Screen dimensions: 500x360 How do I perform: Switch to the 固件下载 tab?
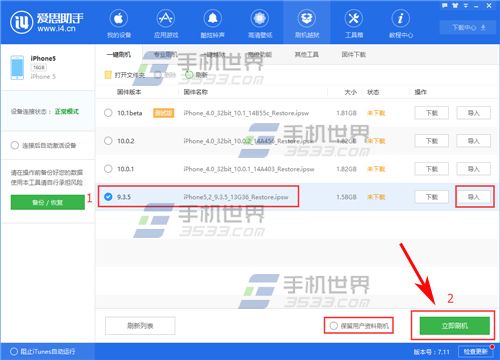(x=354, y=54)
